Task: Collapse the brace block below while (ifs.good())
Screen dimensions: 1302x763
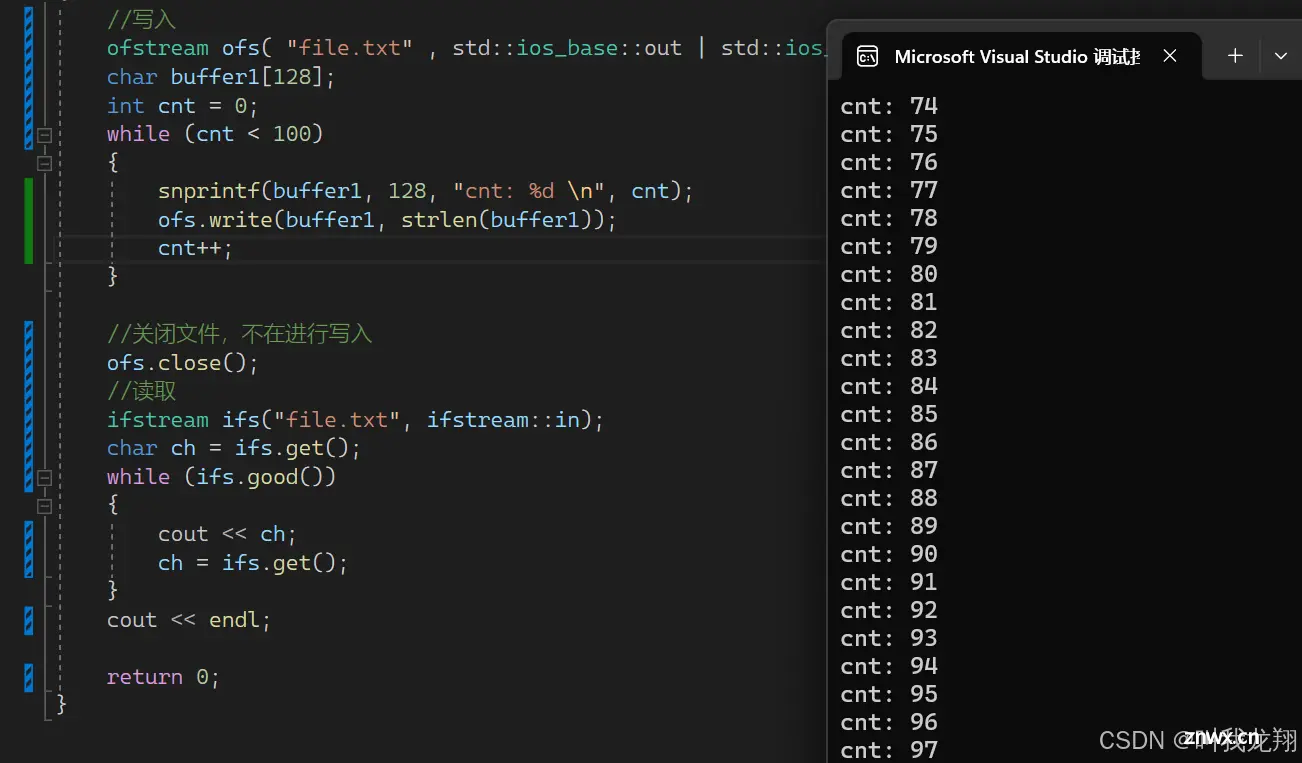Action: pos(44,506)
